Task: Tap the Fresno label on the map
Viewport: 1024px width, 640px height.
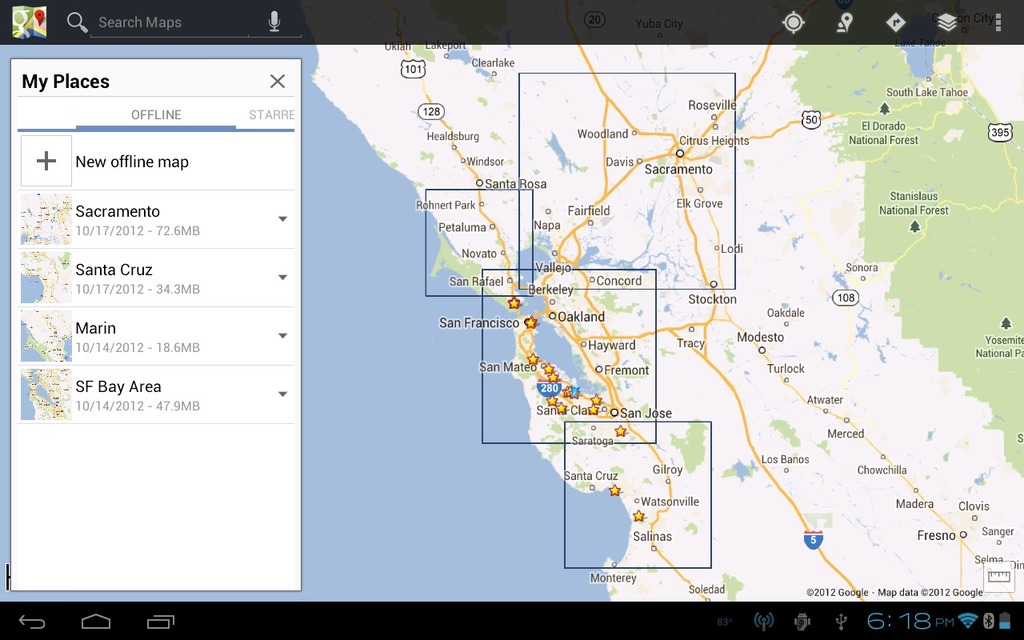Action: point(936,536)
